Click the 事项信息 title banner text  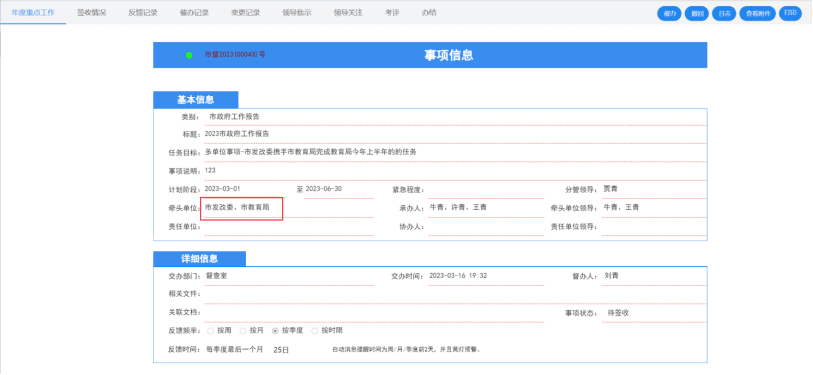click(x=448, y=55)
